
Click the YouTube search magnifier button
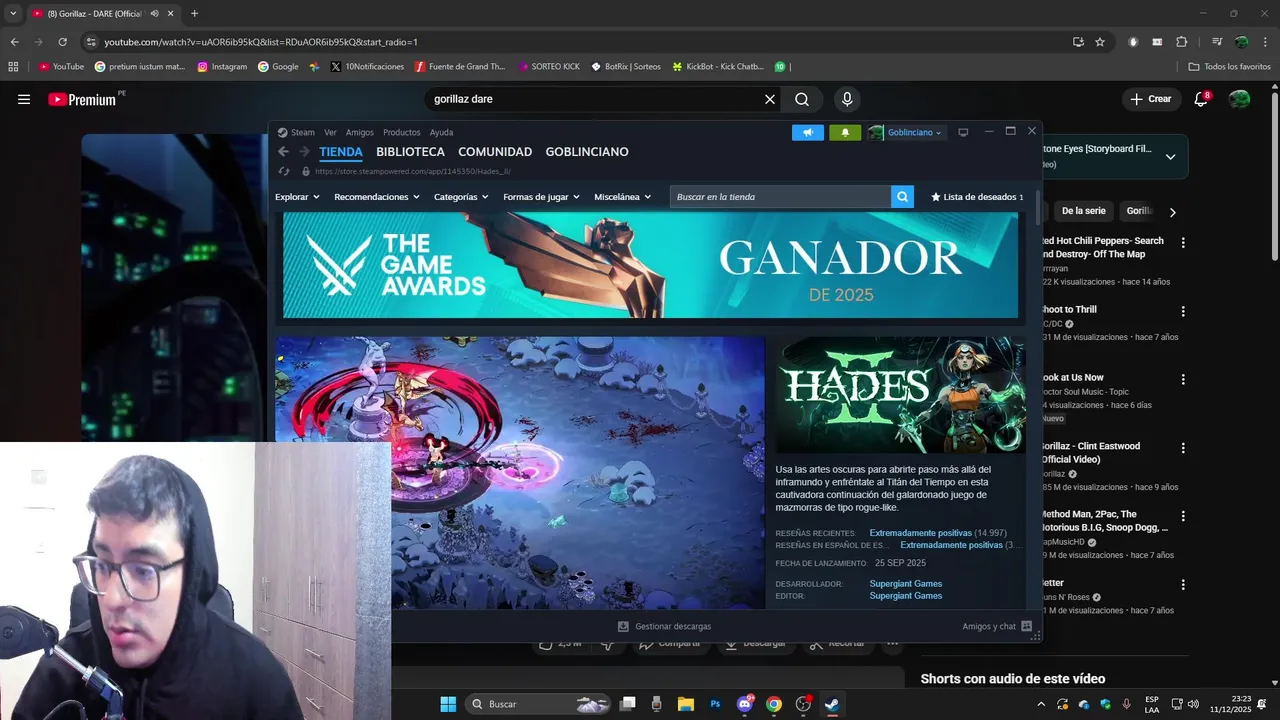(x=802, y=99)
